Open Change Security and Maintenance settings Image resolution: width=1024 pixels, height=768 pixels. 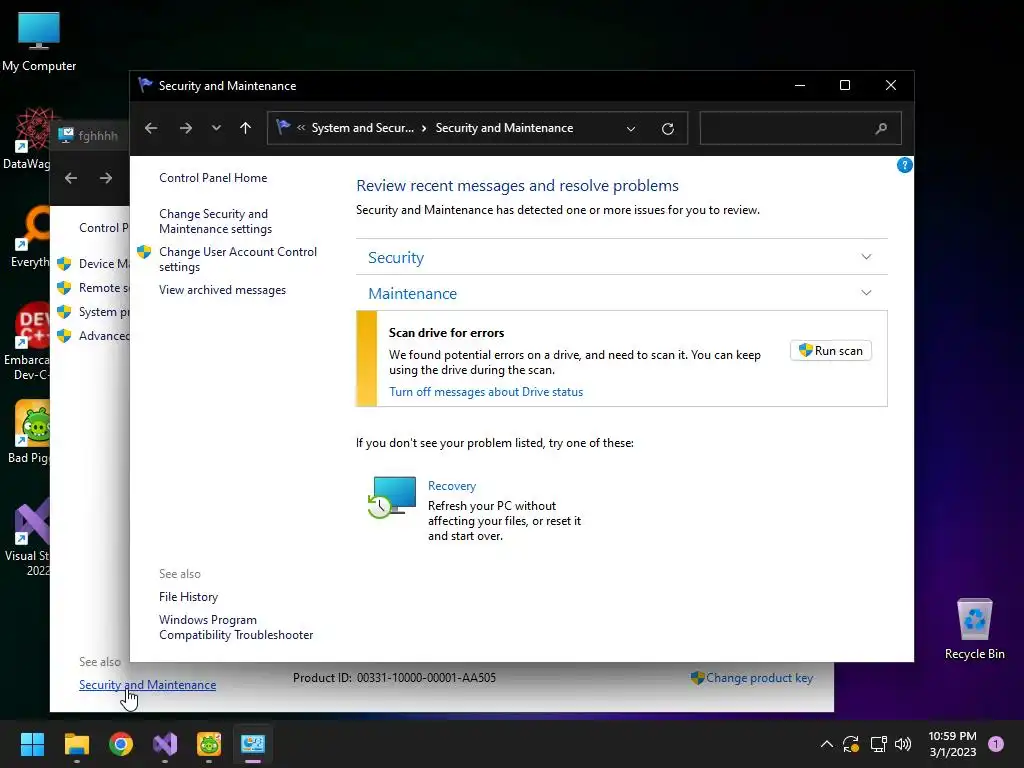point(215,221)
